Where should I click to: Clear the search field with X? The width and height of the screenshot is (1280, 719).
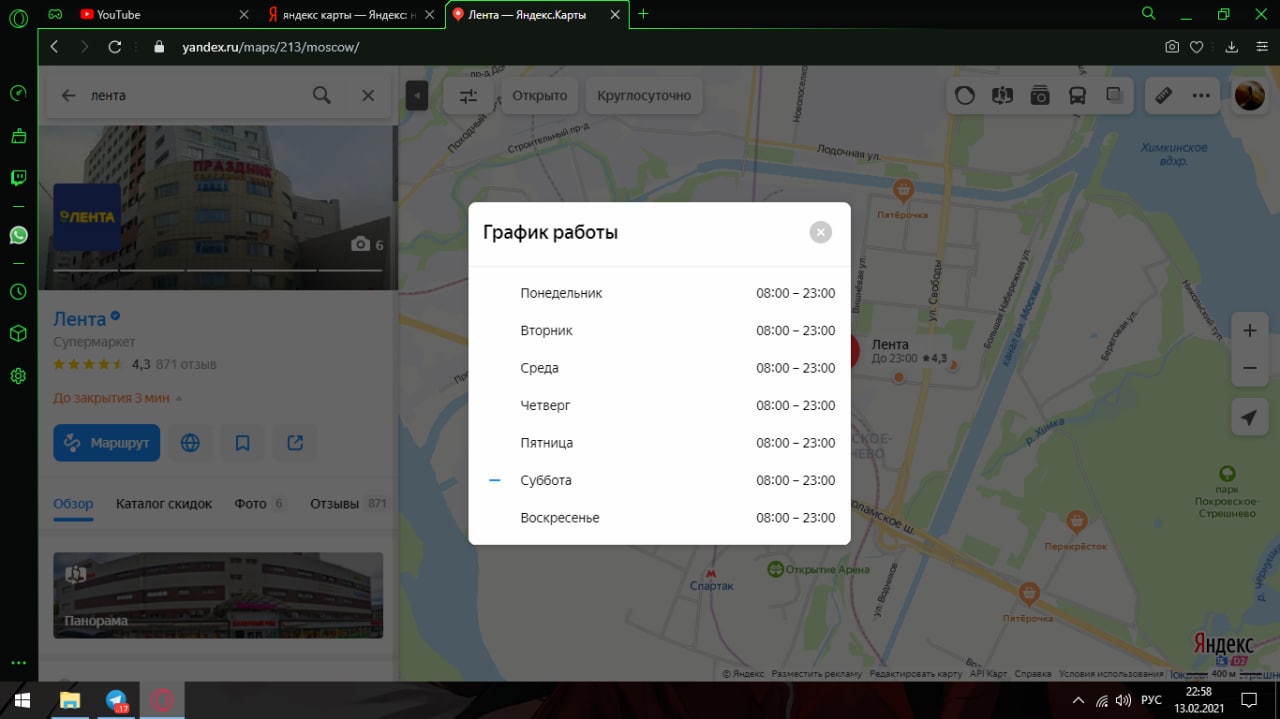coord(368,95)
